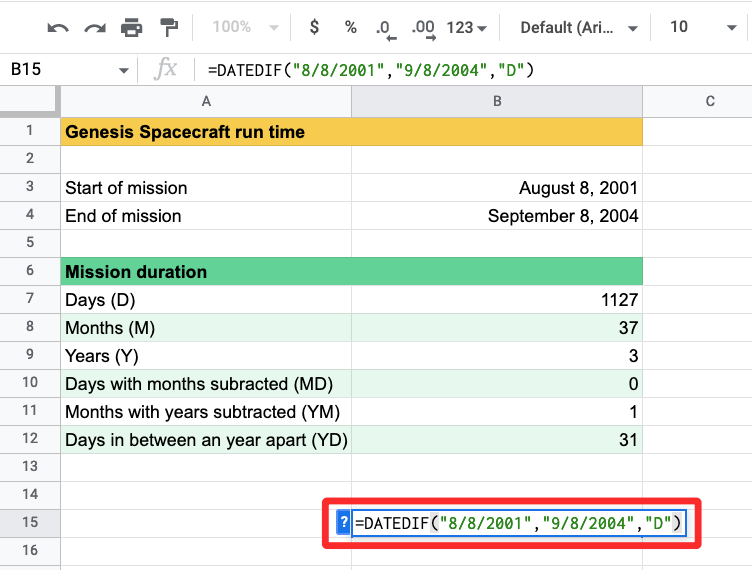752x570 pixels.
Task: Click the blue formula help question mark
Action: click(344, 522)
